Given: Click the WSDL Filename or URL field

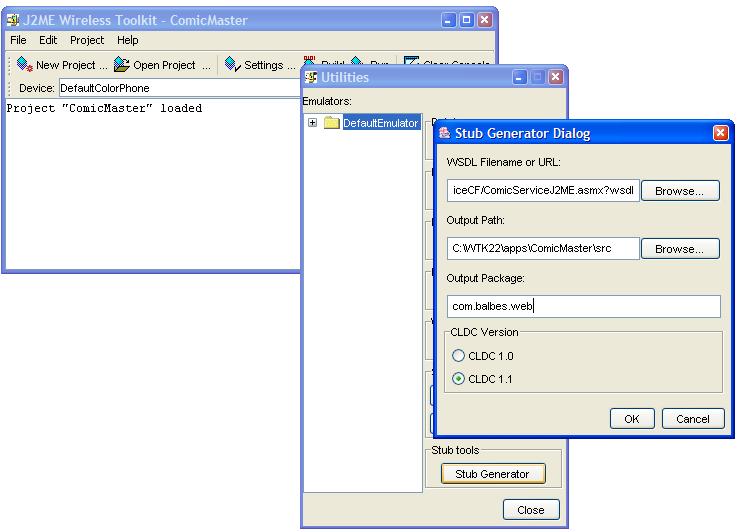Looking at the screenshot, I should [x=543, y=190].
